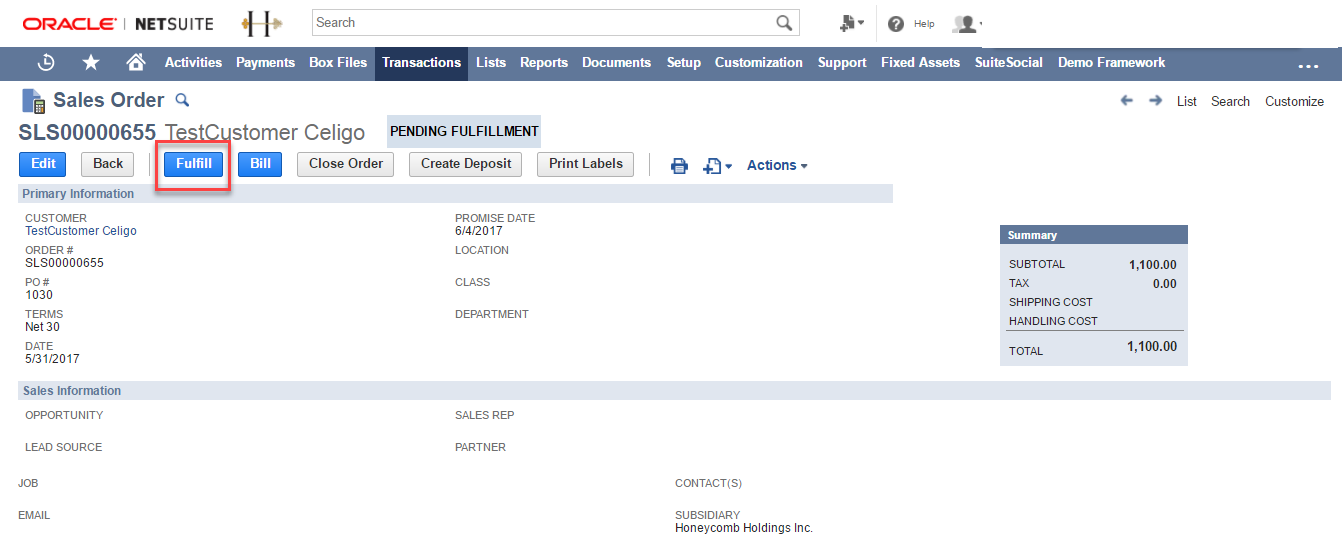Go to the Home house icon
1342x535 pixels.
136,62
